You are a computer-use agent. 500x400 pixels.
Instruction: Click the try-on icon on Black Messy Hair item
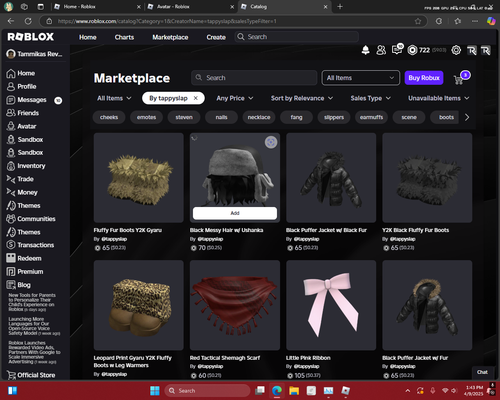pyautogui.click(x=271, y=142)
